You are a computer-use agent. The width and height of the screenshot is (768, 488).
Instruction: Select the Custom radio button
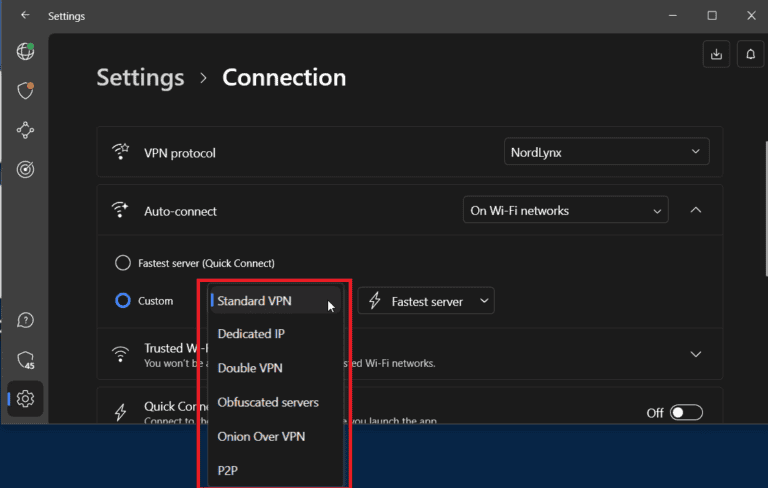point(123,300)
